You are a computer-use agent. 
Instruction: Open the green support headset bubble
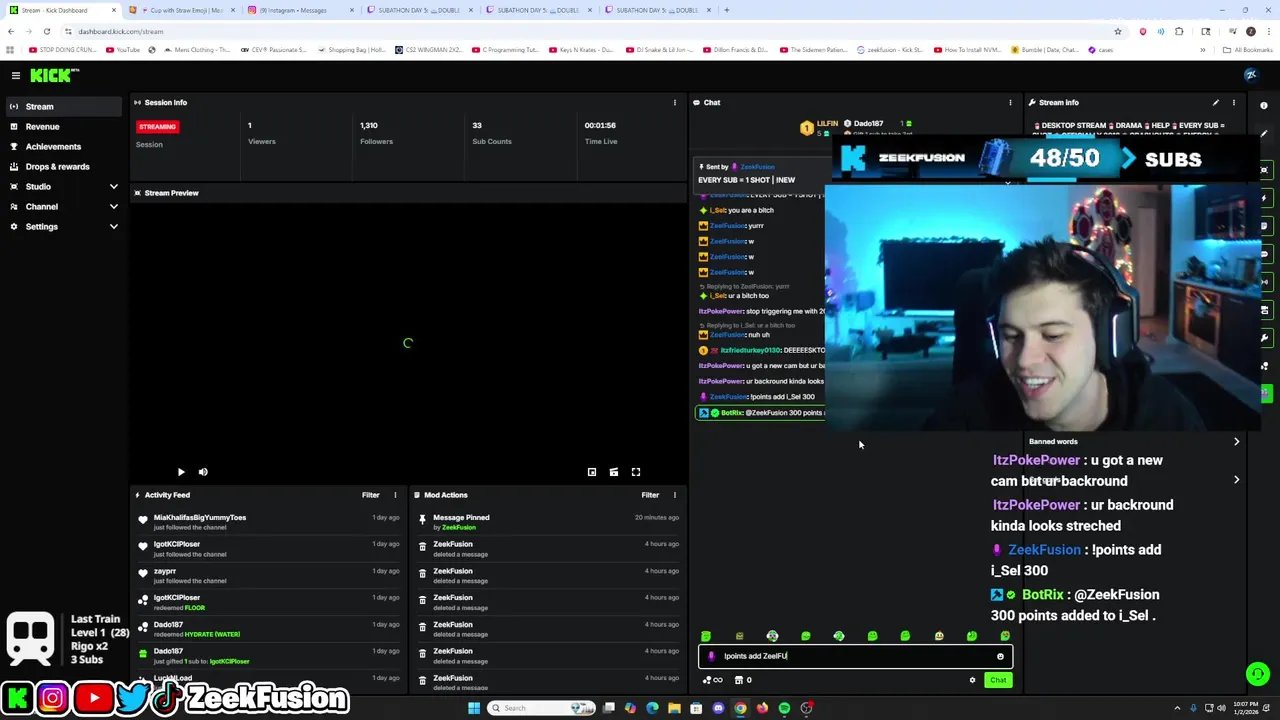1258,674
